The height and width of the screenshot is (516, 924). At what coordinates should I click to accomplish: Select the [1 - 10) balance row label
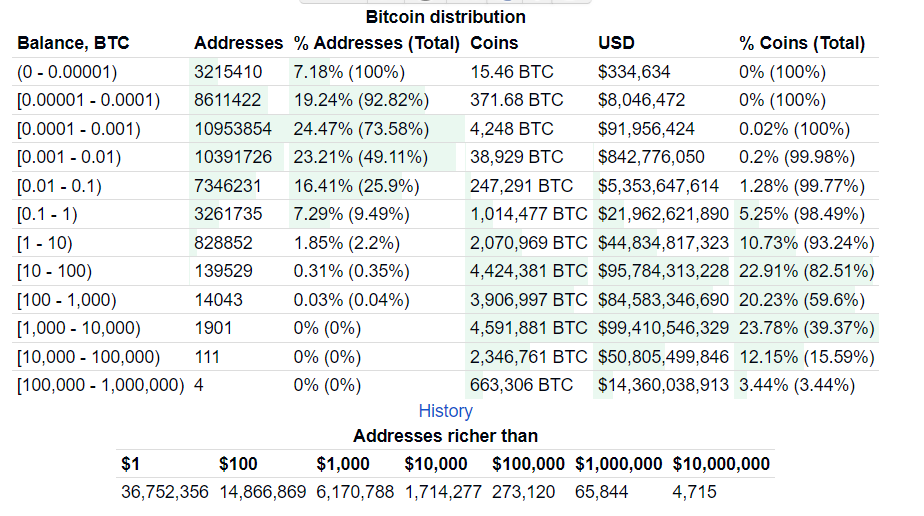[50, 243]
